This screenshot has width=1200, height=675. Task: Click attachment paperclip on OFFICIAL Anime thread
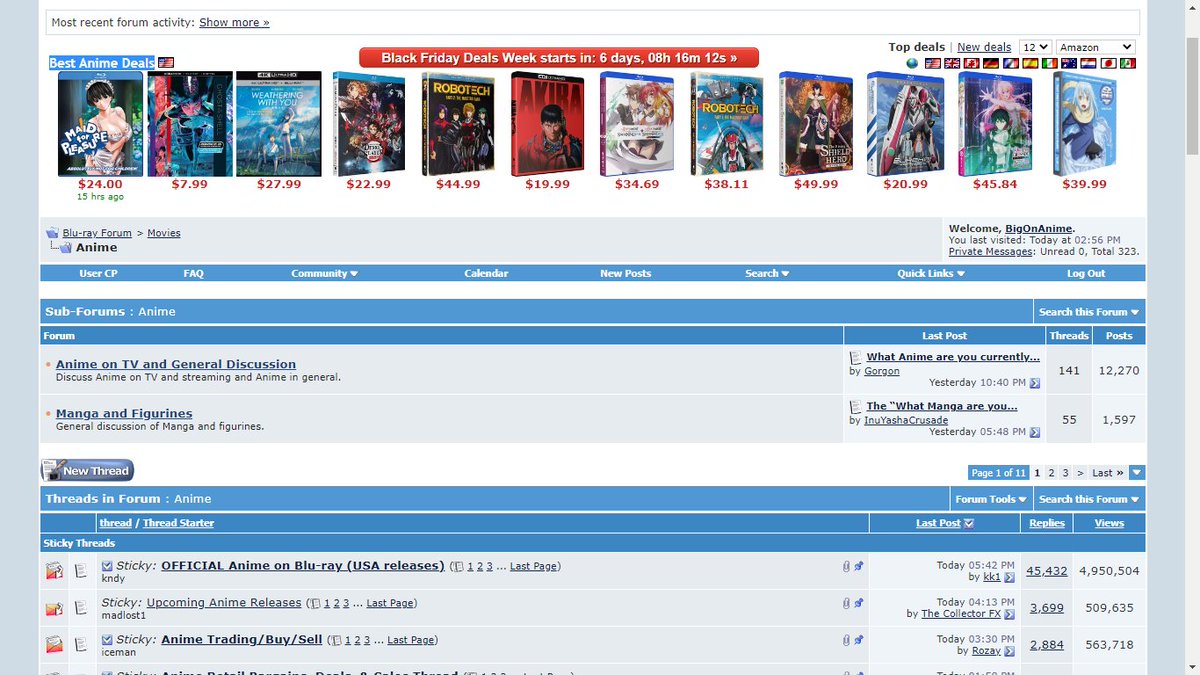(846, 566)
